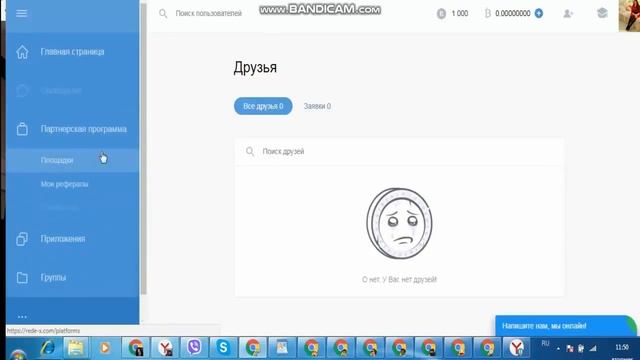Screen dimensions: 640x360
Task: Select the Все друзья 0 tab
Action: [x=263, y=106]
